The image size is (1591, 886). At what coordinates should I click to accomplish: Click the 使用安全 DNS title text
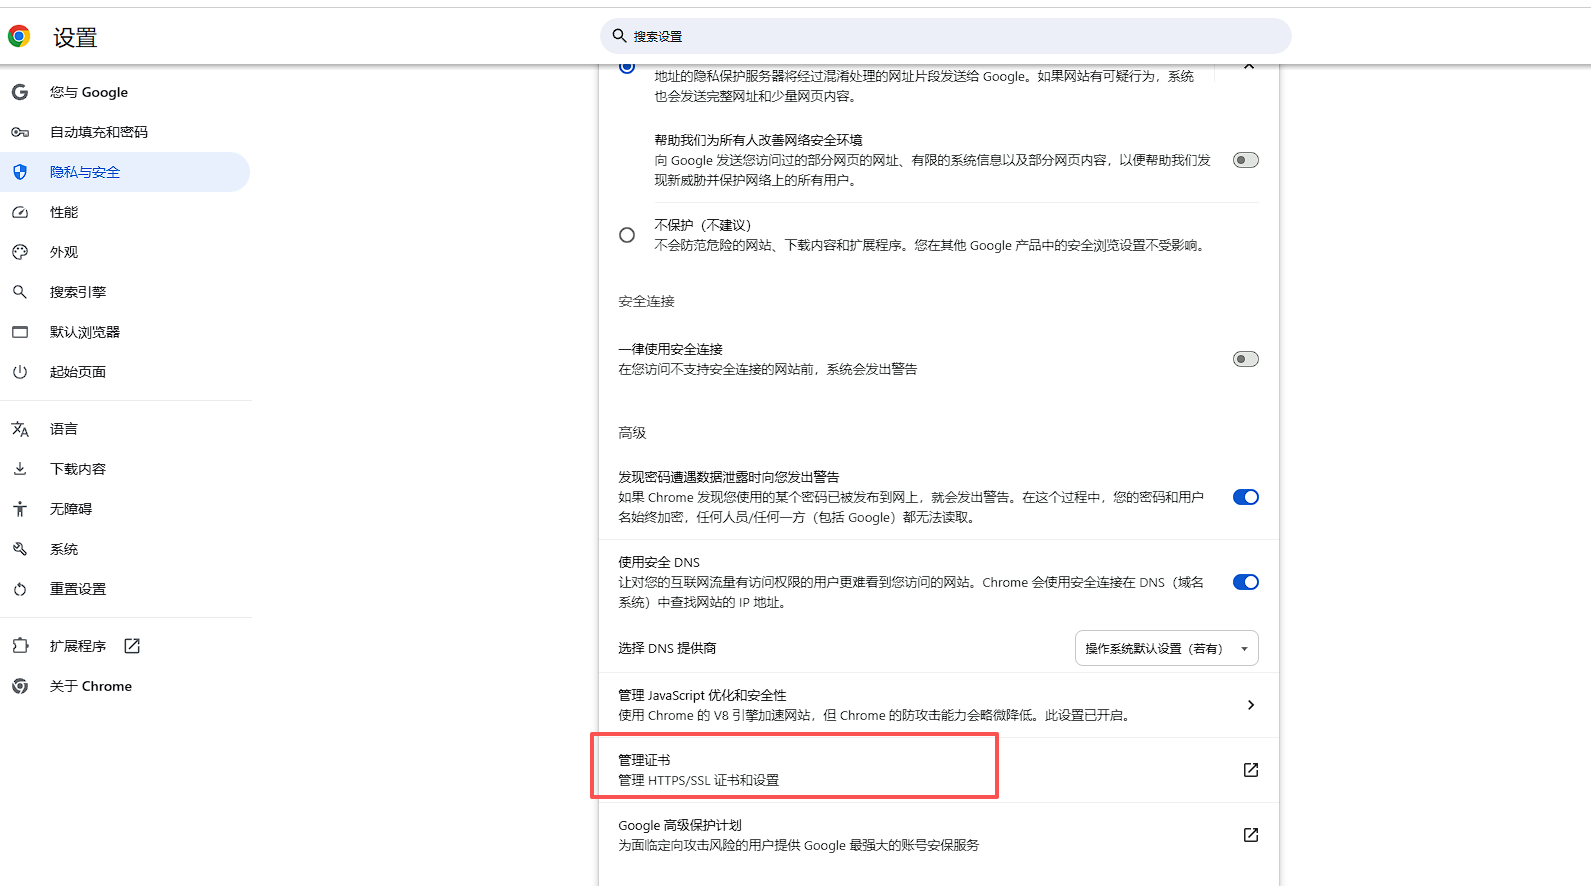(659, 562)
